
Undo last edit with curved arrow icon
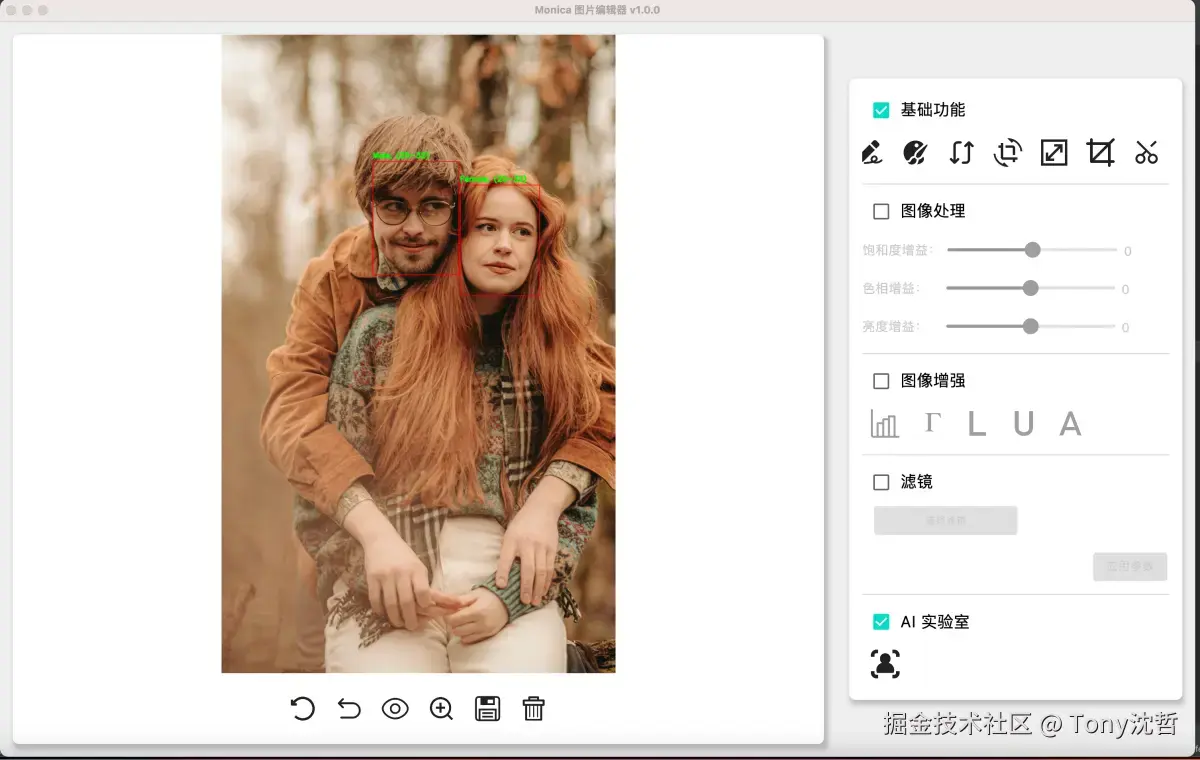coord(349,709)
